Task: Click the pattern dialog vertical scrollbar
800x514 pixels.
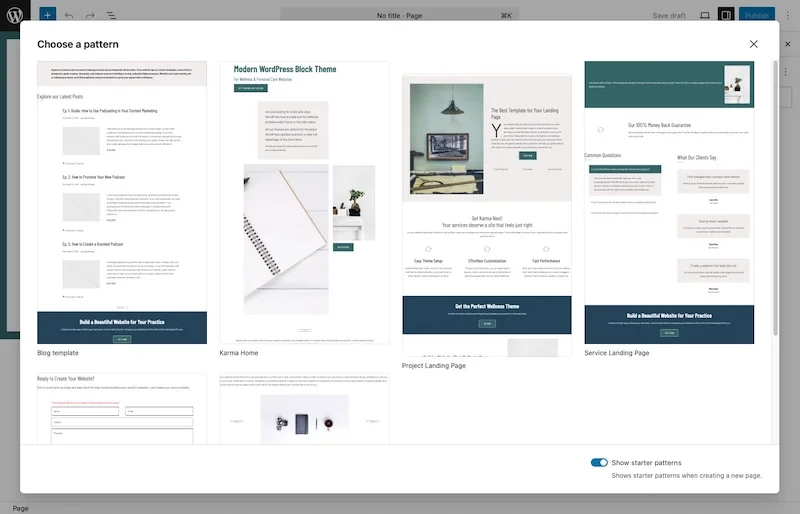Action: tap(776, 198)
